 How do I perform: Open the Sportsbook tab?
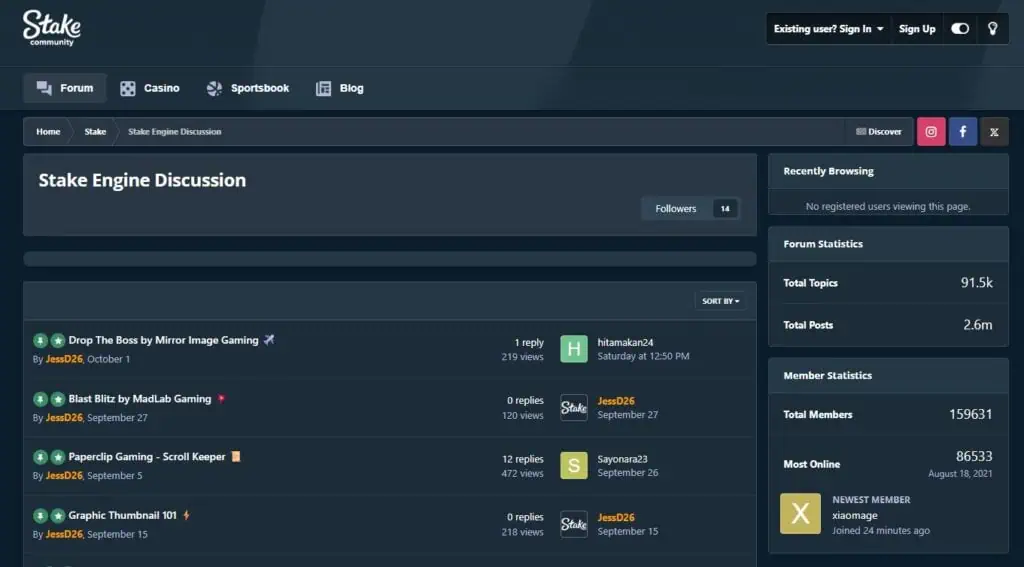click(248, 88)
